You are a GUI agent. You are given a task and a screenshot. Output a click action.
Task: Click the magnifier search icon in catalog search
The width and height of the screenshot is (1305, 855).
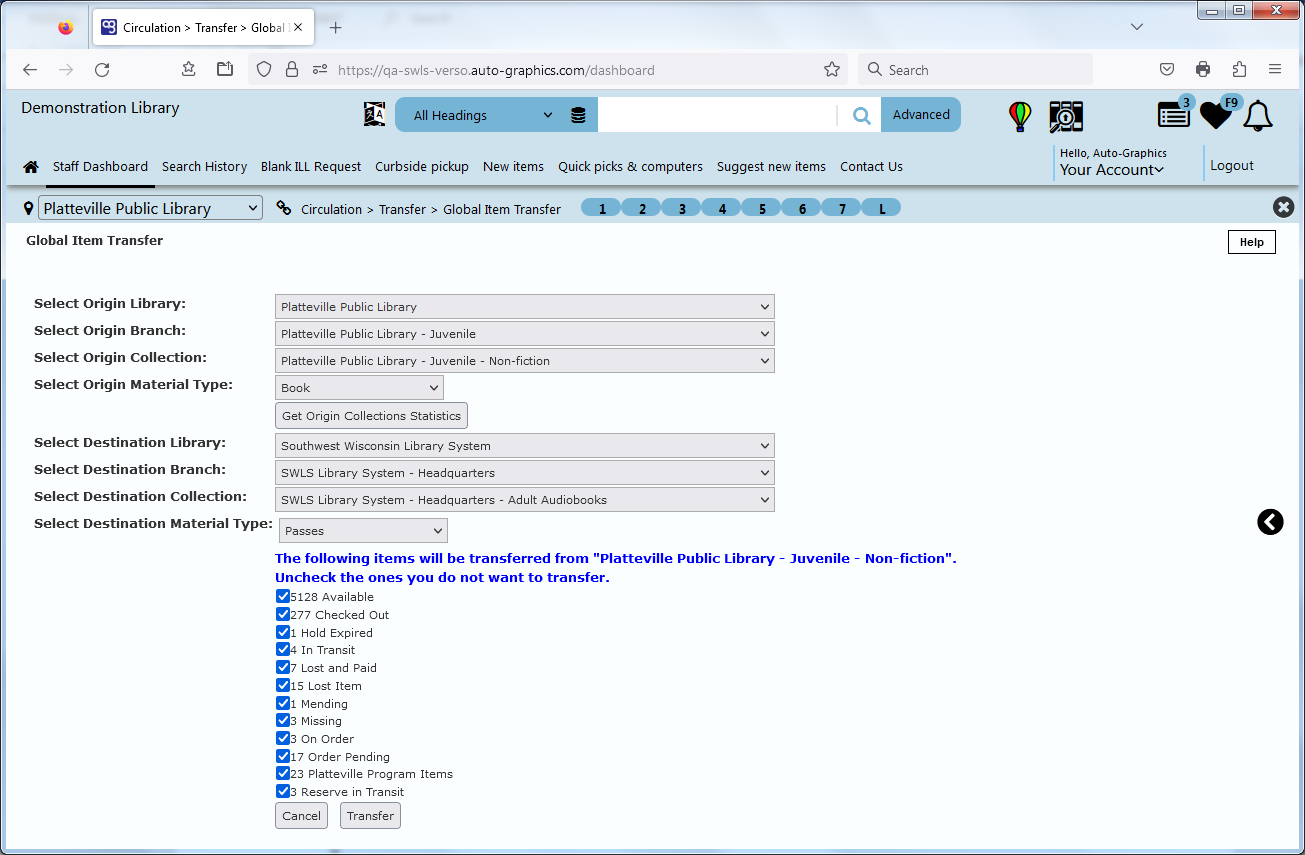click(861, 115)
